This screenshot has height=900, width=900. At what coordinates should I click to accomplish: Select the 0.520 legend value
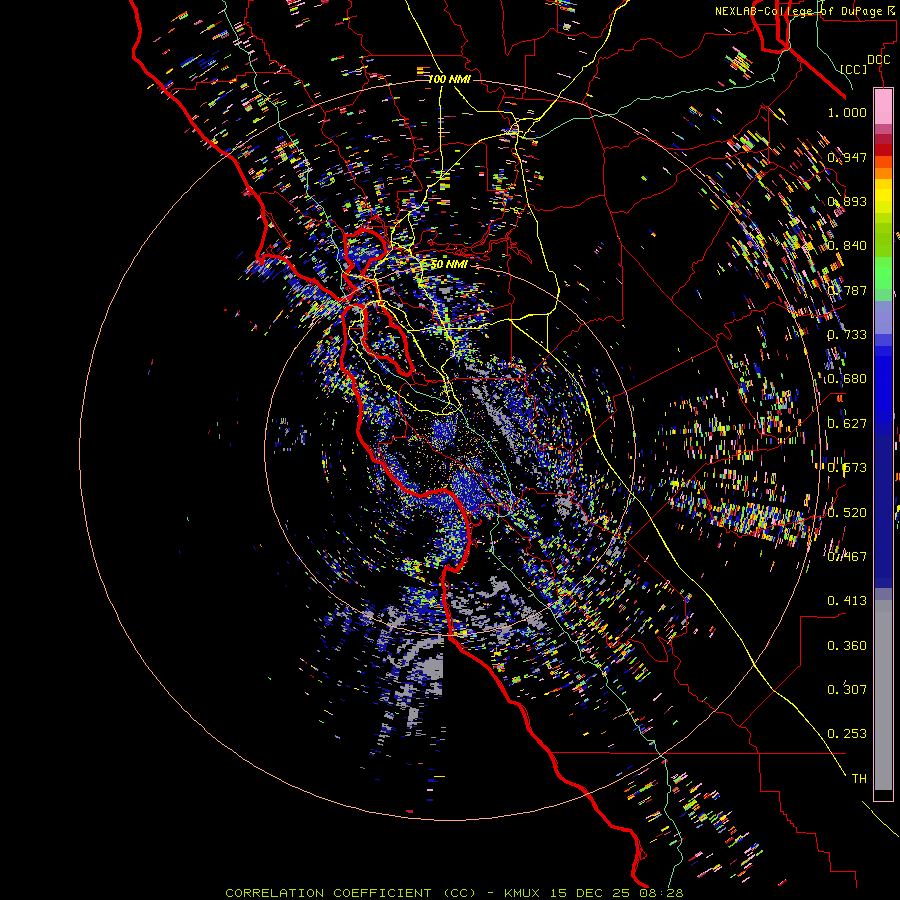(x=847, y=513)
